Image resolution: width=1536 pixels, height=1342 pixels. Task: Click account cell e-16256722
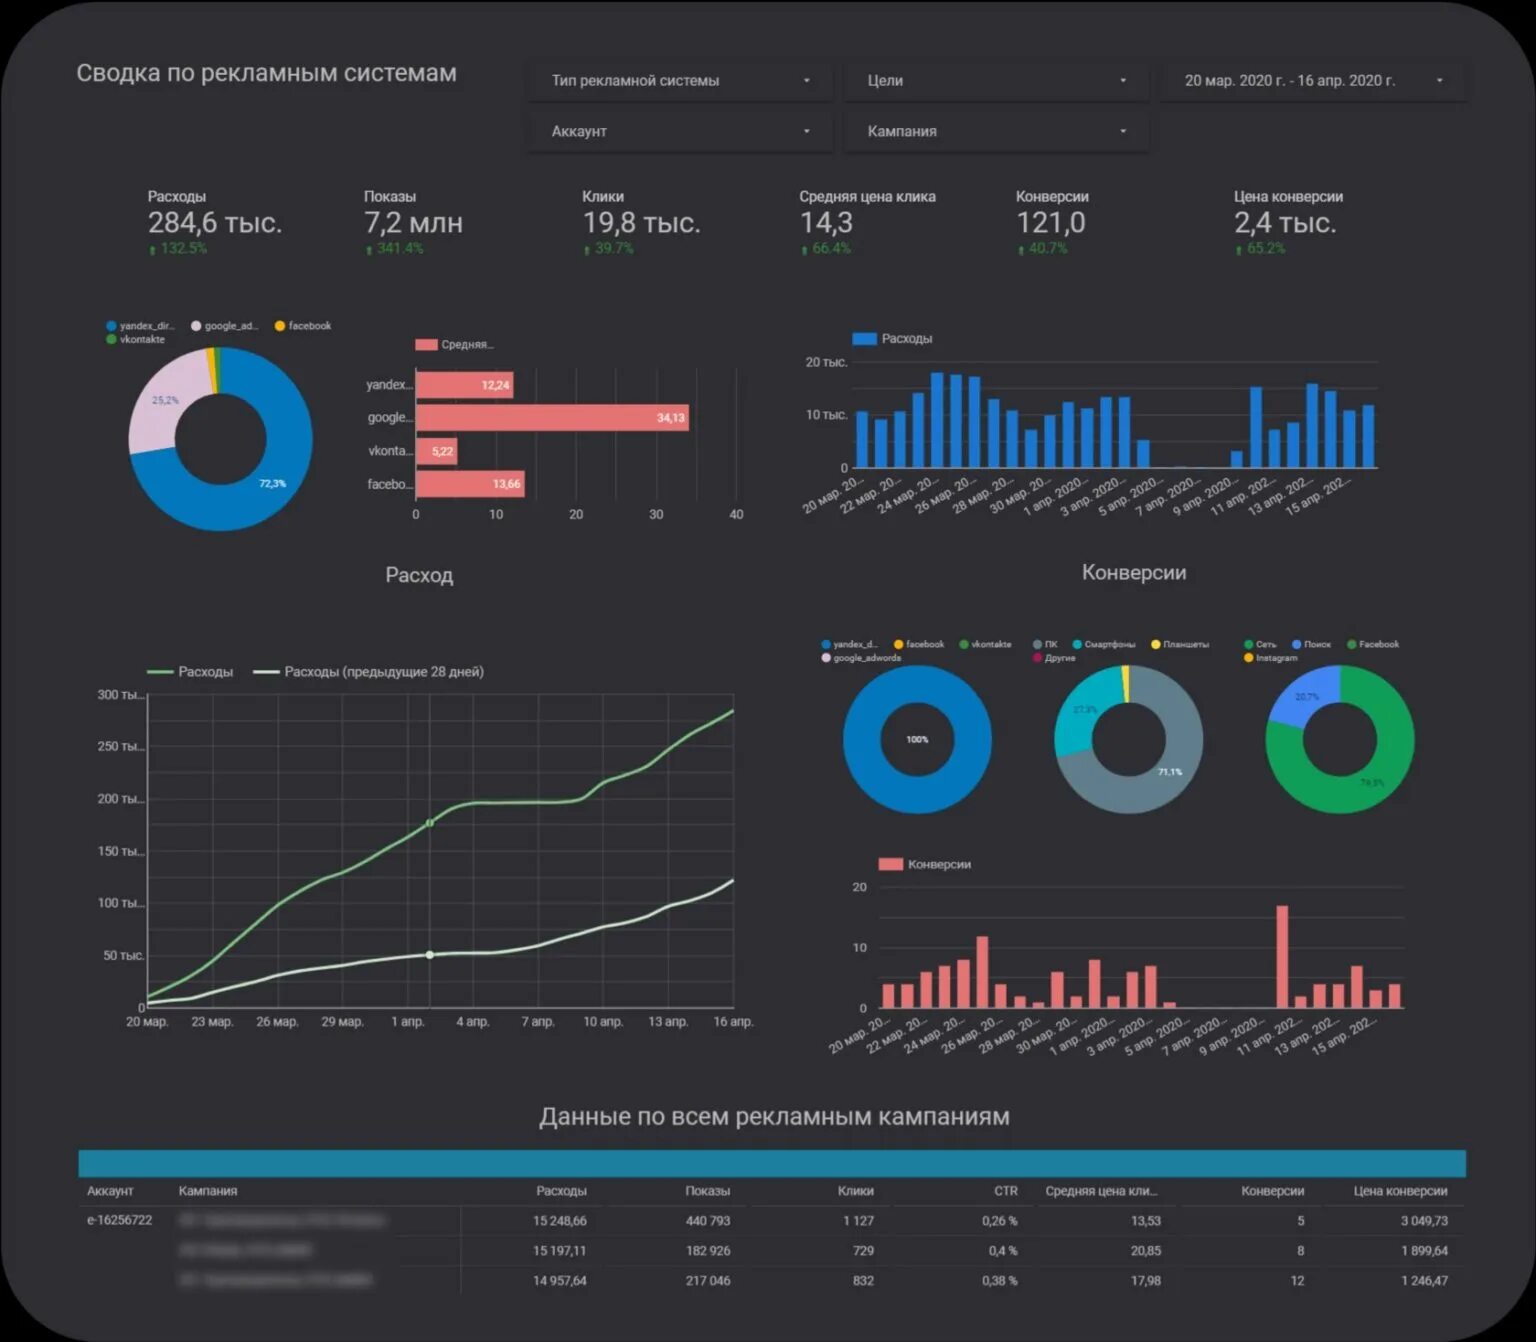(120, 1220)
